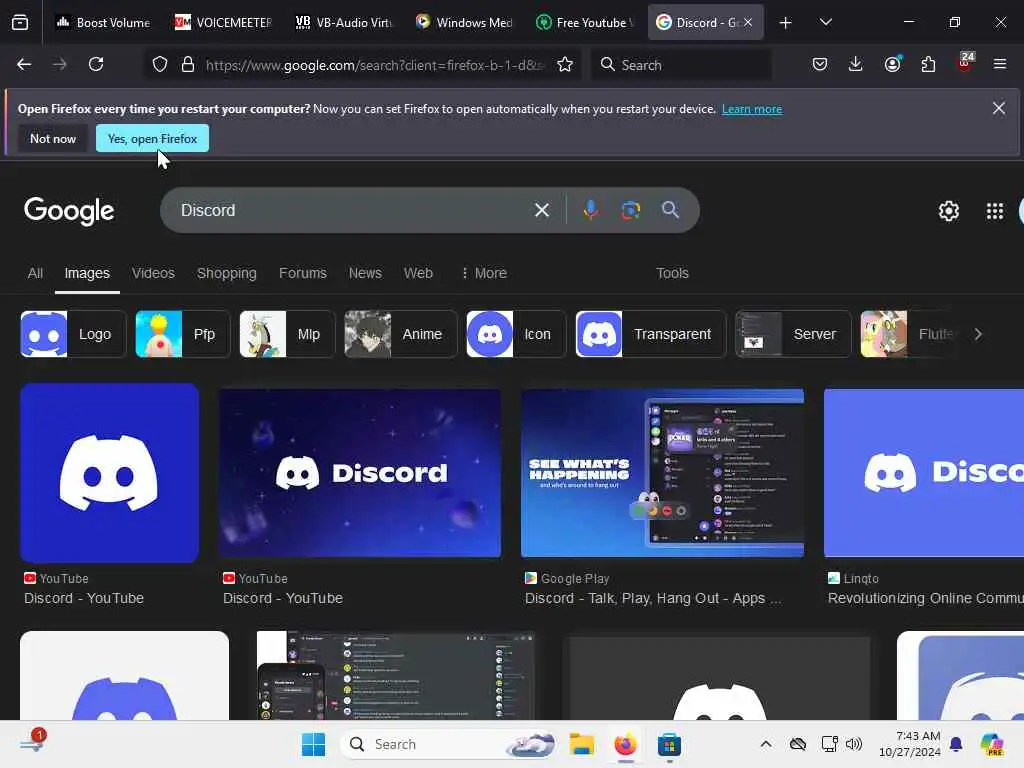This screenshot has height=768, width=1024.
Task: Switch to the Windows Media tab
Action: [x=464, y=23]
